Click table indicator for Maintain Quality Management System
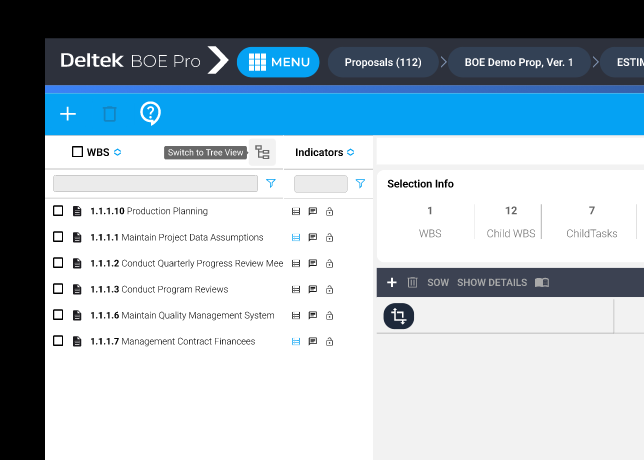This screenshot has width=644, height=460. 296,315
